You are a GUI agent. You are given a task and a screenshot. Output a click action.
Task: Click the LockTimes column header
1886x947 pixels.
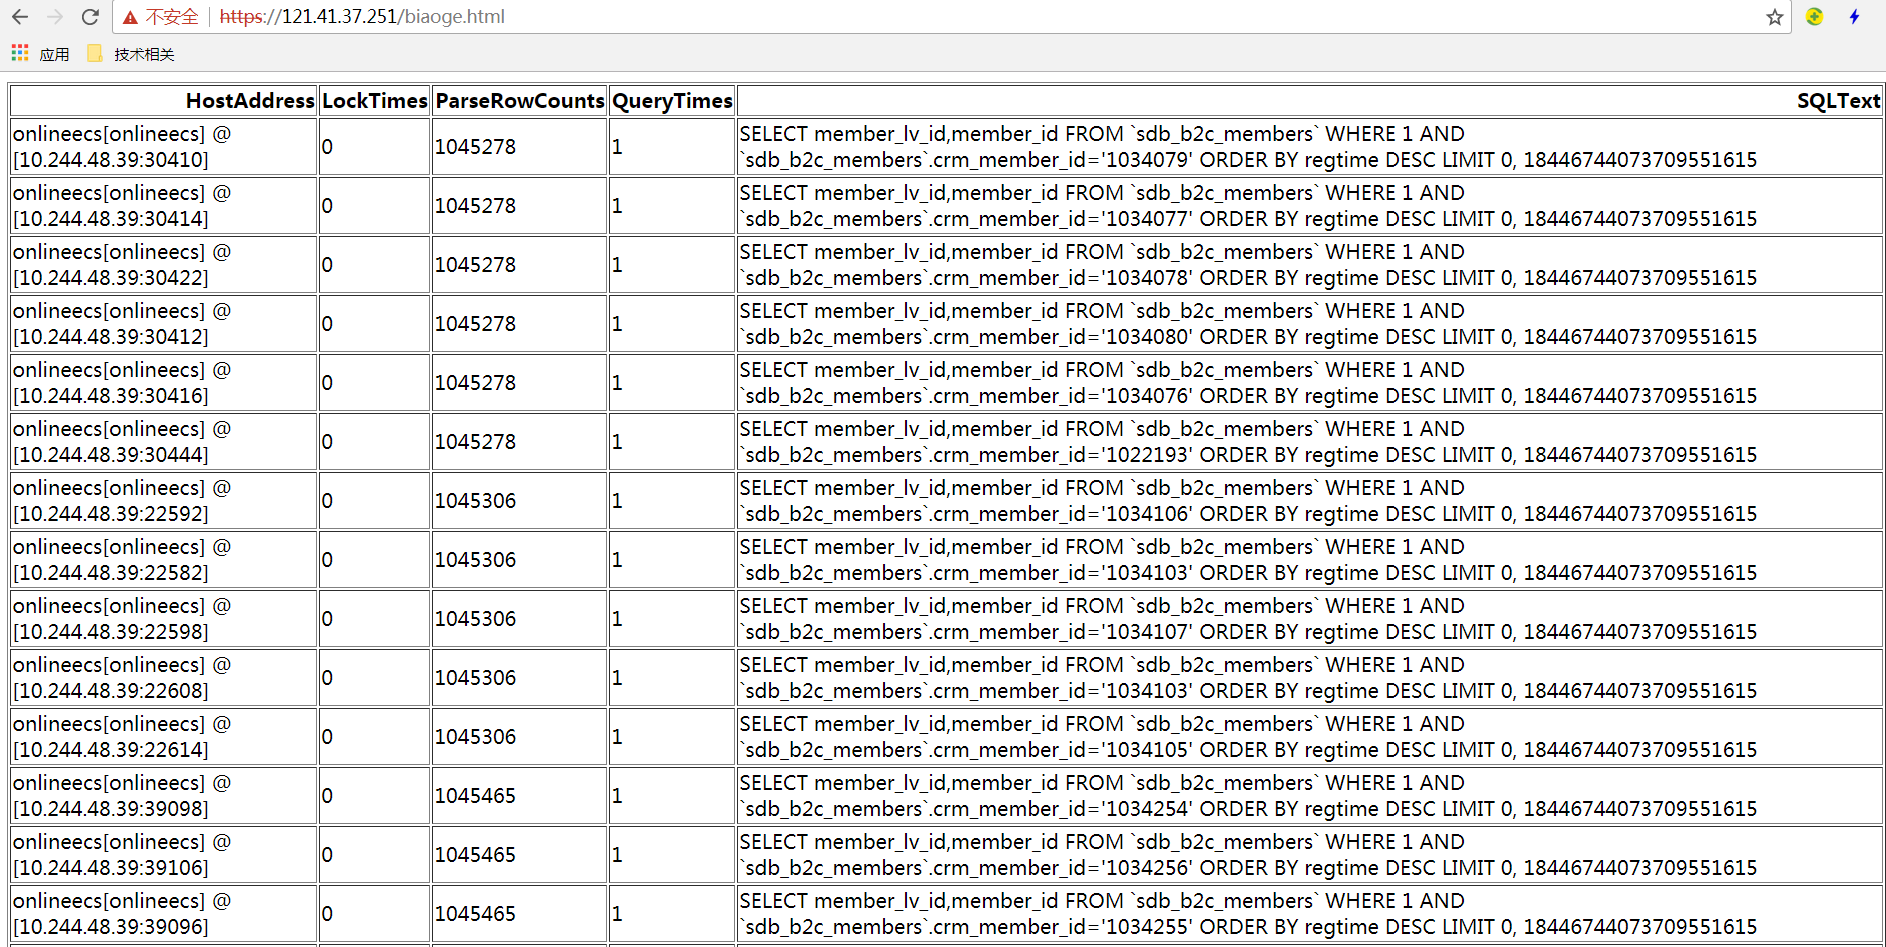point(375,101)
